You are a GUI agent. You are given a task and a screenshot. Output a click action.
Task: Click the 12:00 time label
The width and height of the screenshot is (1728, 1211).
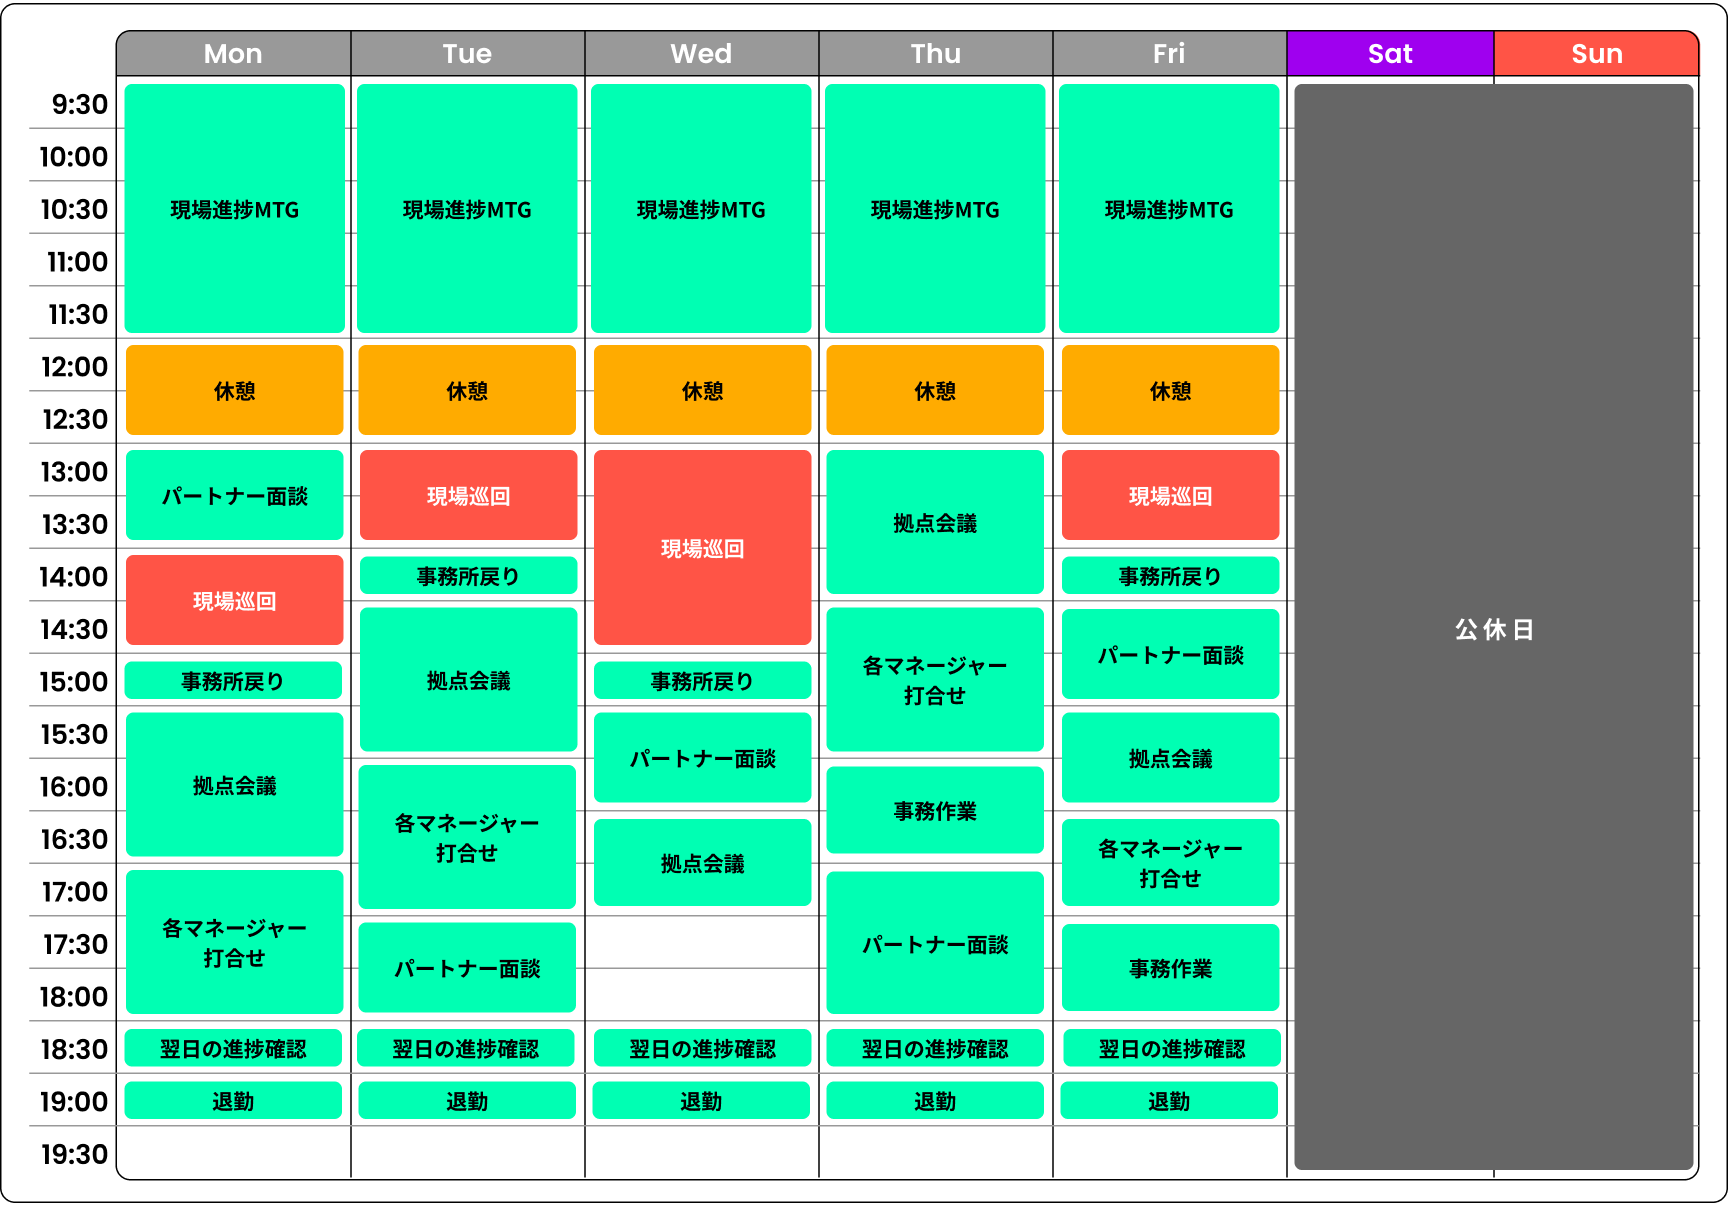[74, 366]
